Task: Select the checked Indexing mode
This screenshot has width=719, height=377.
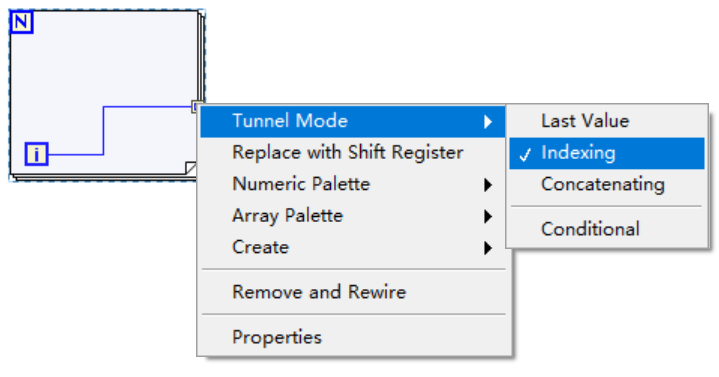Action: point(607,153)
